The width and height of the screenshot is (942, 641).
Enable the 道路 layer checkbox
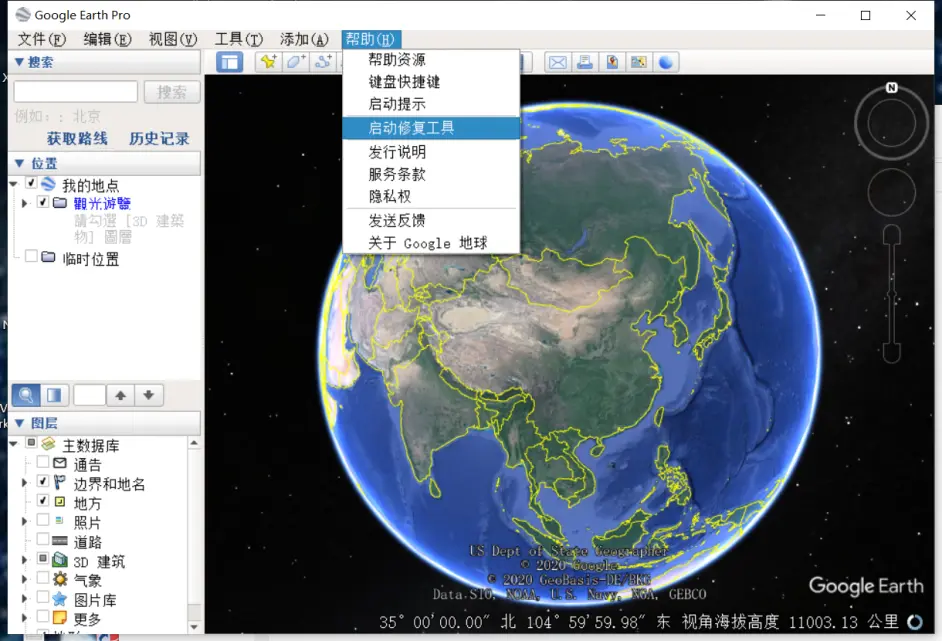(x=43, y=538)
